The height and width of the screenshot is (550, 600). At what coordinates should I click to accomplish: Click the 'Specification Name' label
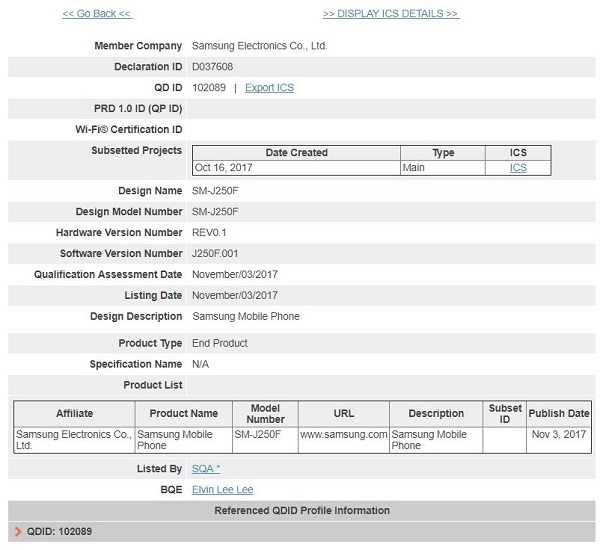(x=136, y=364)
